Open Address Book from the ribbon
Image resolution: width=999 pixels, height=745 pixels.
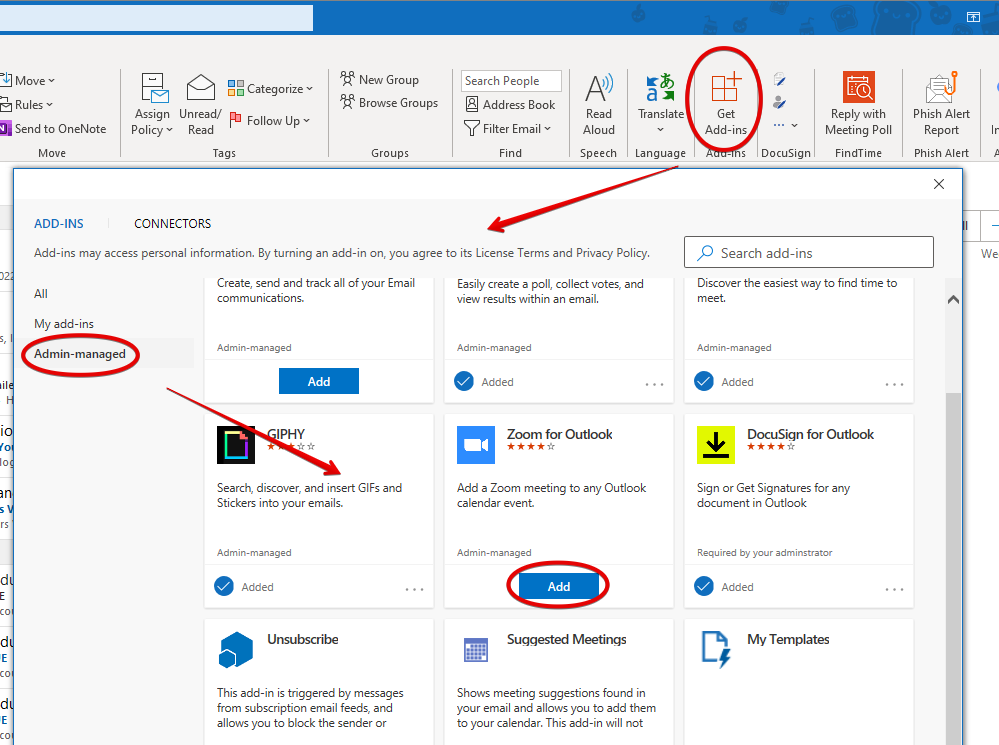[x=510, y=104]
